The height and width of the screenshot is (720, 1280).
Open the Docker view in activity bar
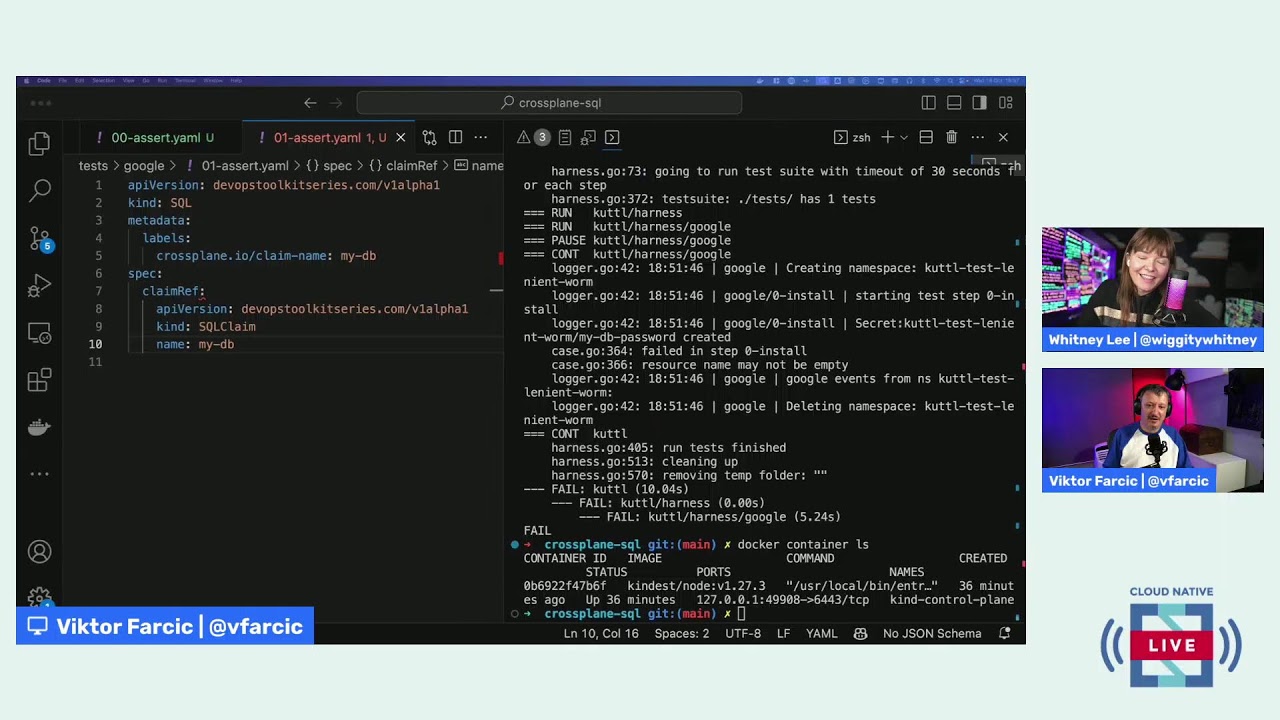(39, 427)
